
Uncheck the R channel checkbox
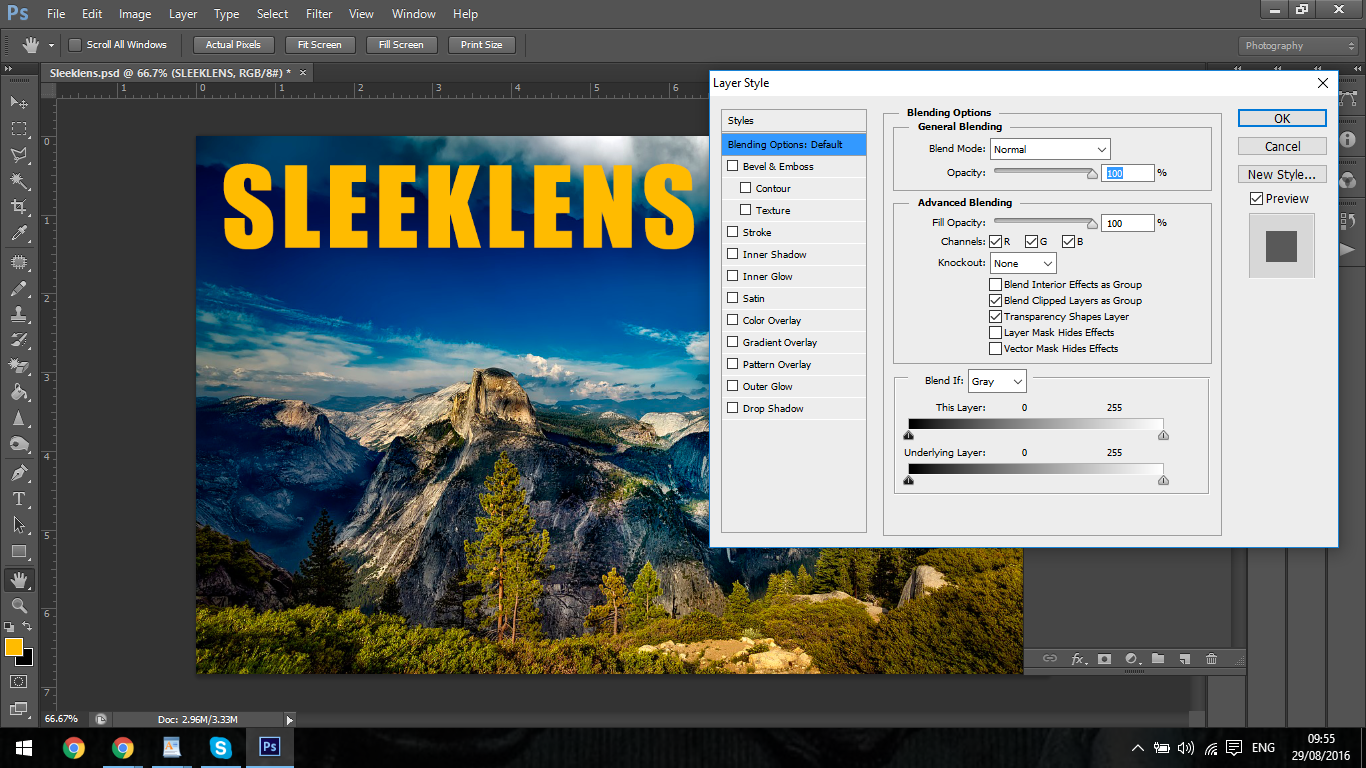[x=995, y=241]
